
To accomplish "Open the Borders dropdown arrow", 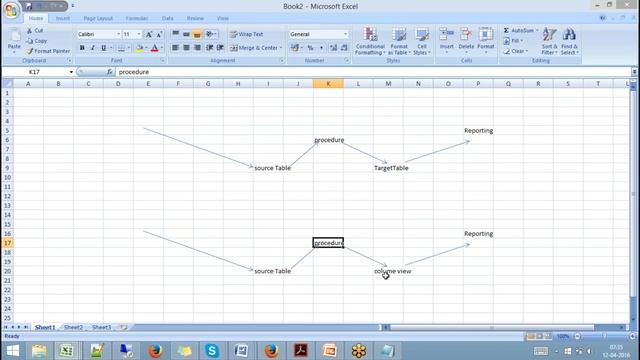I will (129, 48).
